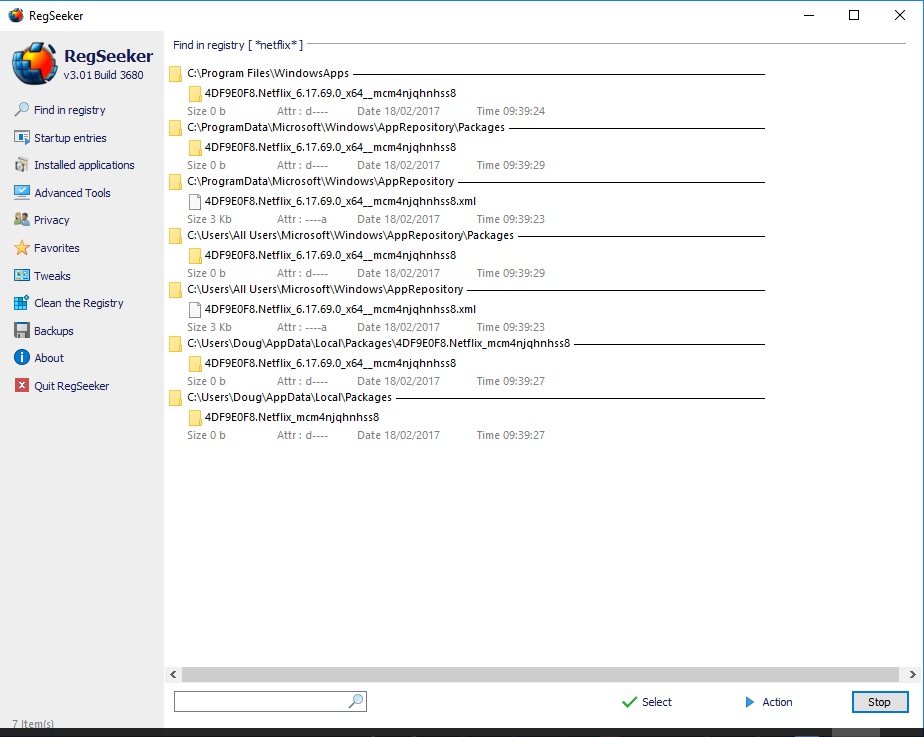The height and width of the screenshot is (737, 924).
Task: Click folder icon beside C:\Program Files\WindowsApps header
Action: 175,74
